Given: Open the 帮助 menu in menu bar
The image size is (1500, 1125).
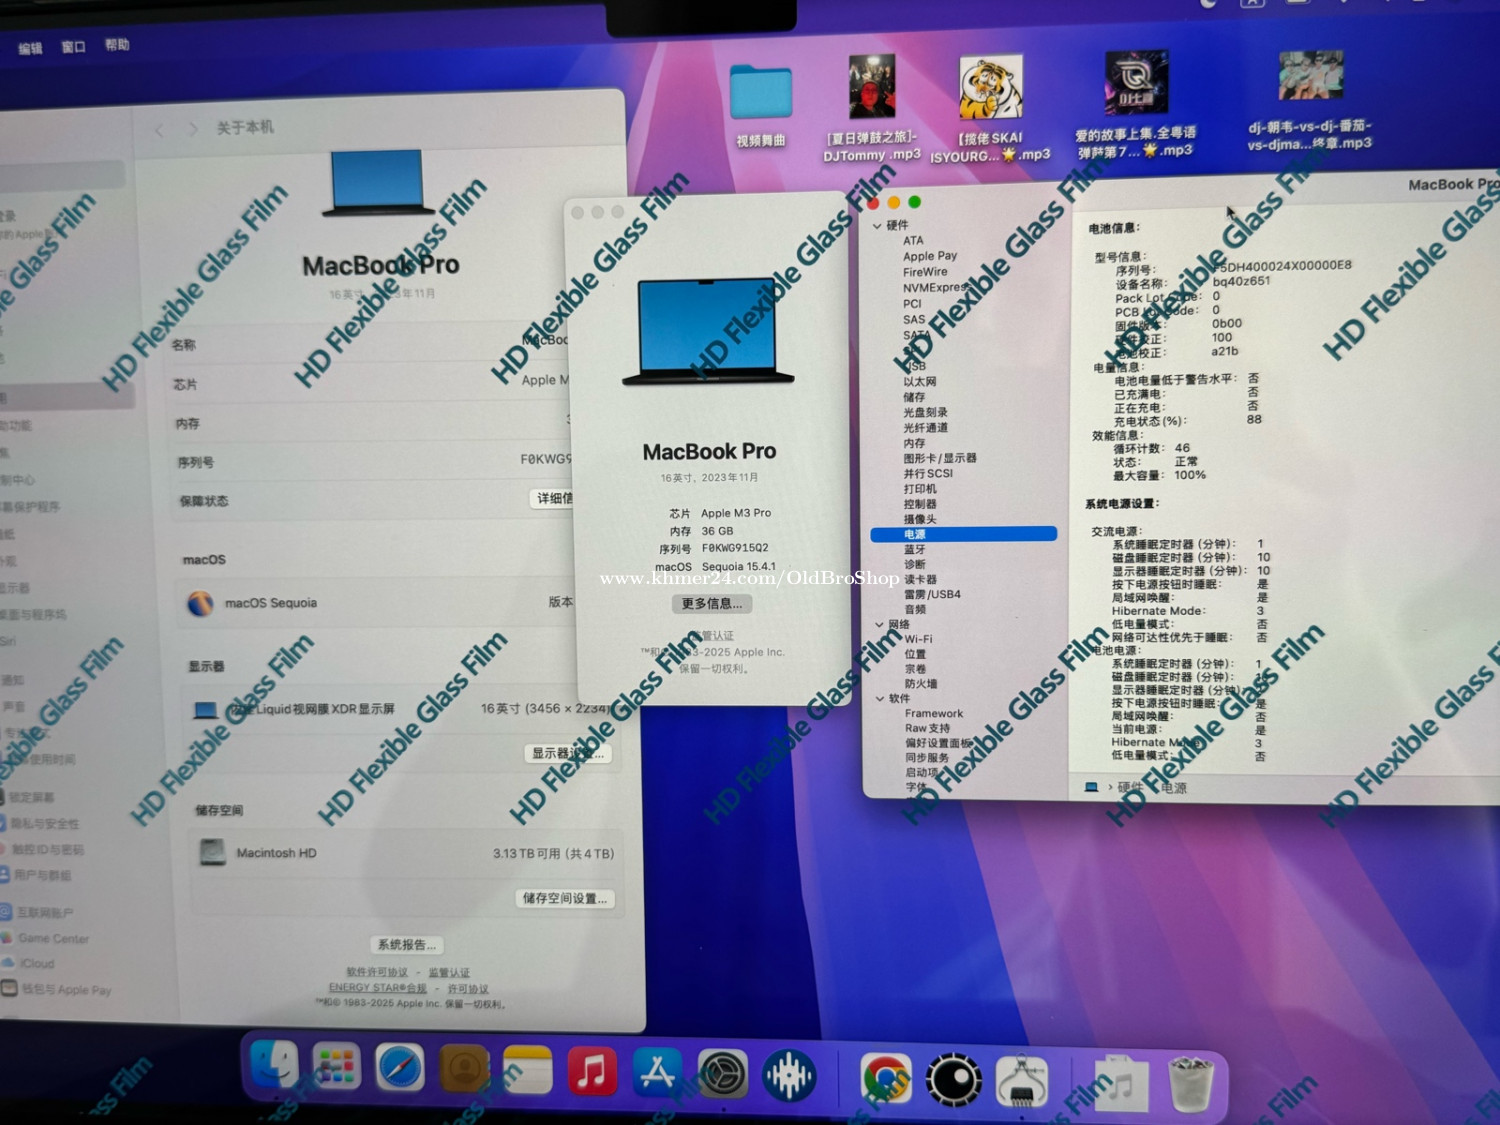Looking at the screenshot, I should click(117, 44).
